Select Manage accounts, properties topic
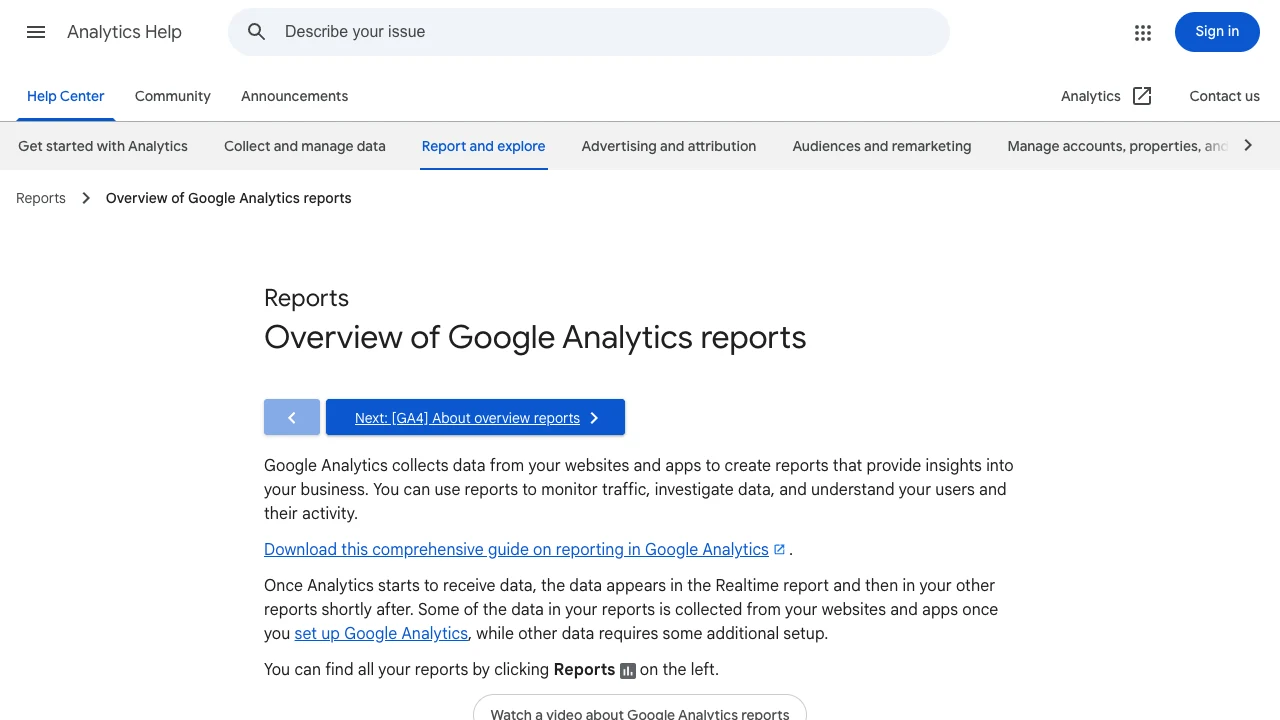1280x720 pixels. click(x=1117, y=146)
